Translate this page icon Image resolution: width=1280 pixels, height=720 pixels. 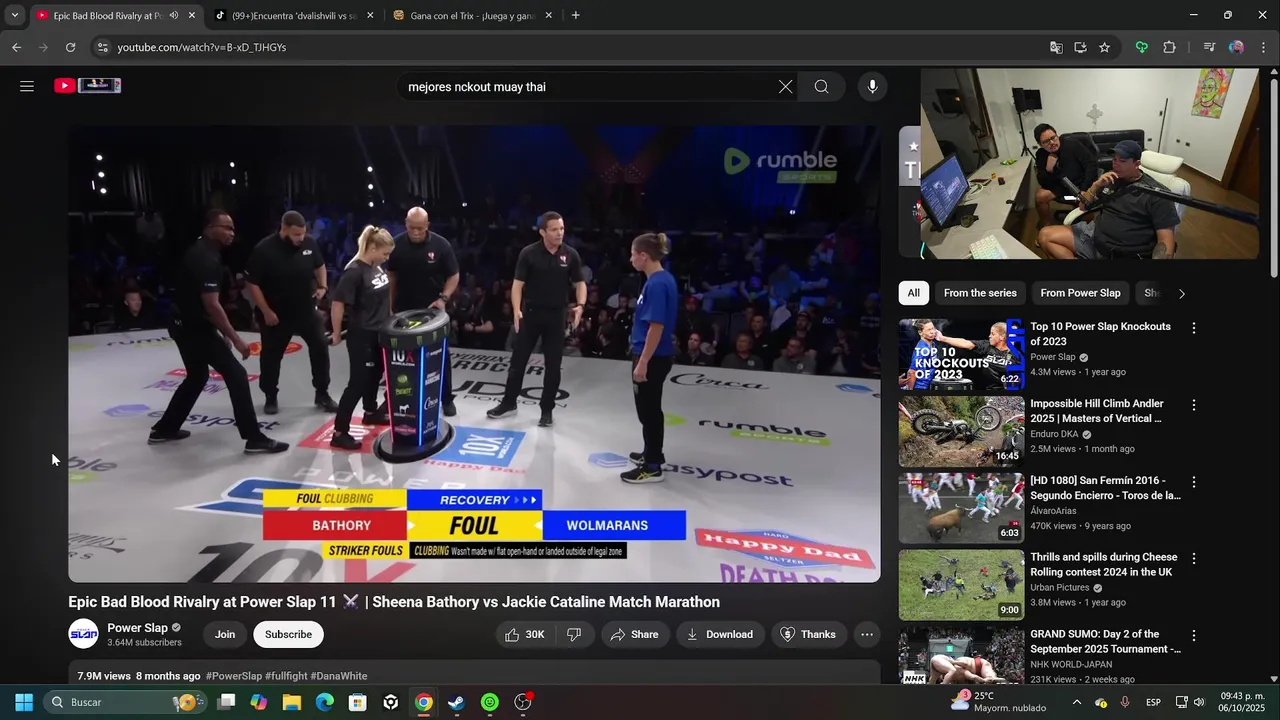click(1056, 47)
